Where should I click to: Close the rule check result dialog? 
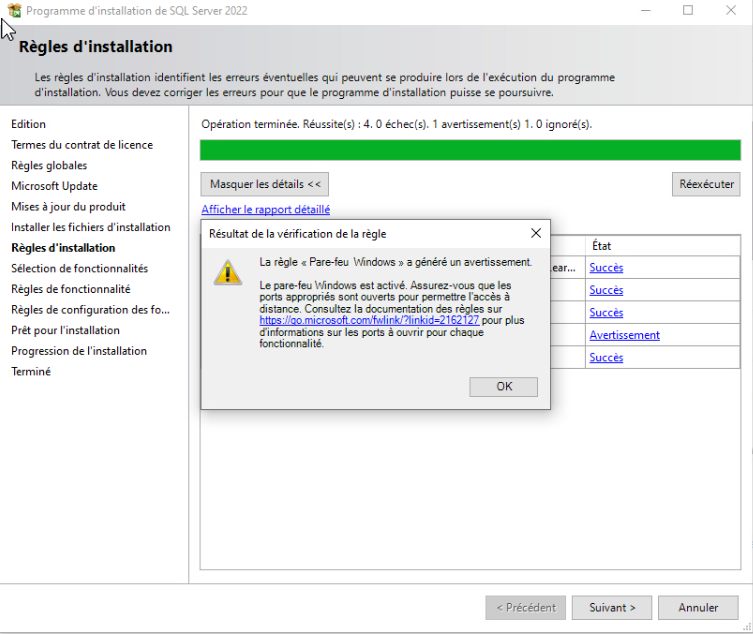pos(536,233)
